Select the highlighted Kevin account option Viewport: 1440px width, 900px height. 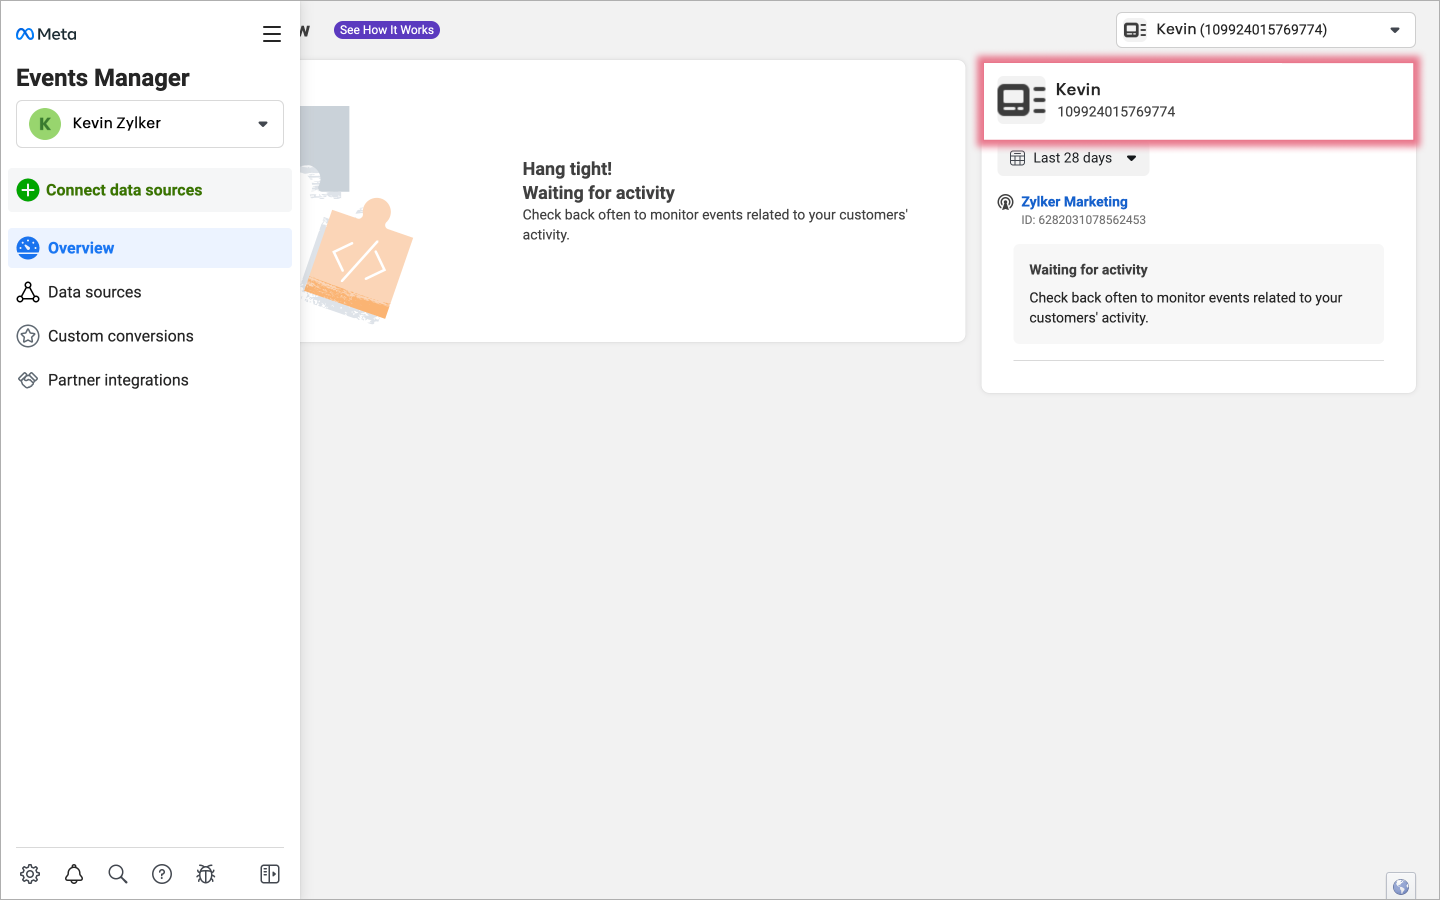point(1198,100)
